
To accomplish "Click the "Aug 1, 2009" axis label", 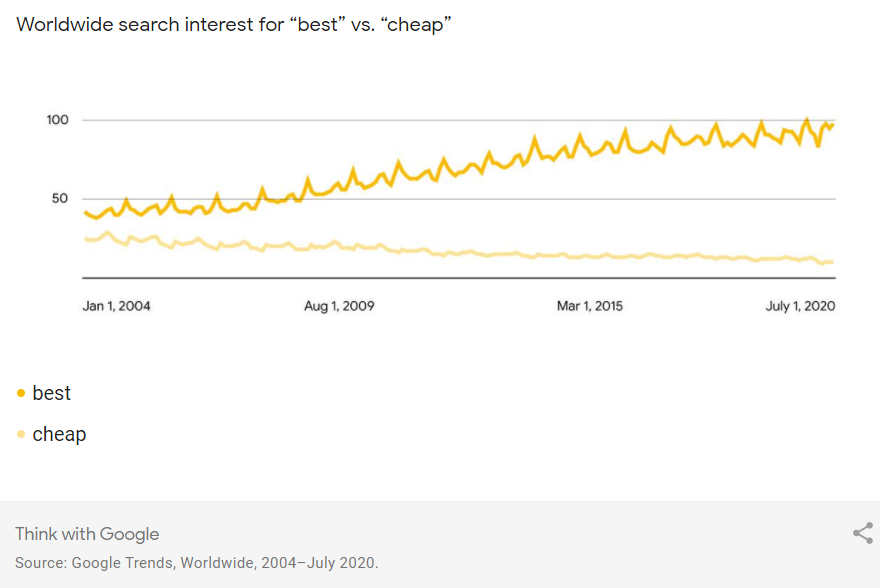I will [x=339, y=306].
